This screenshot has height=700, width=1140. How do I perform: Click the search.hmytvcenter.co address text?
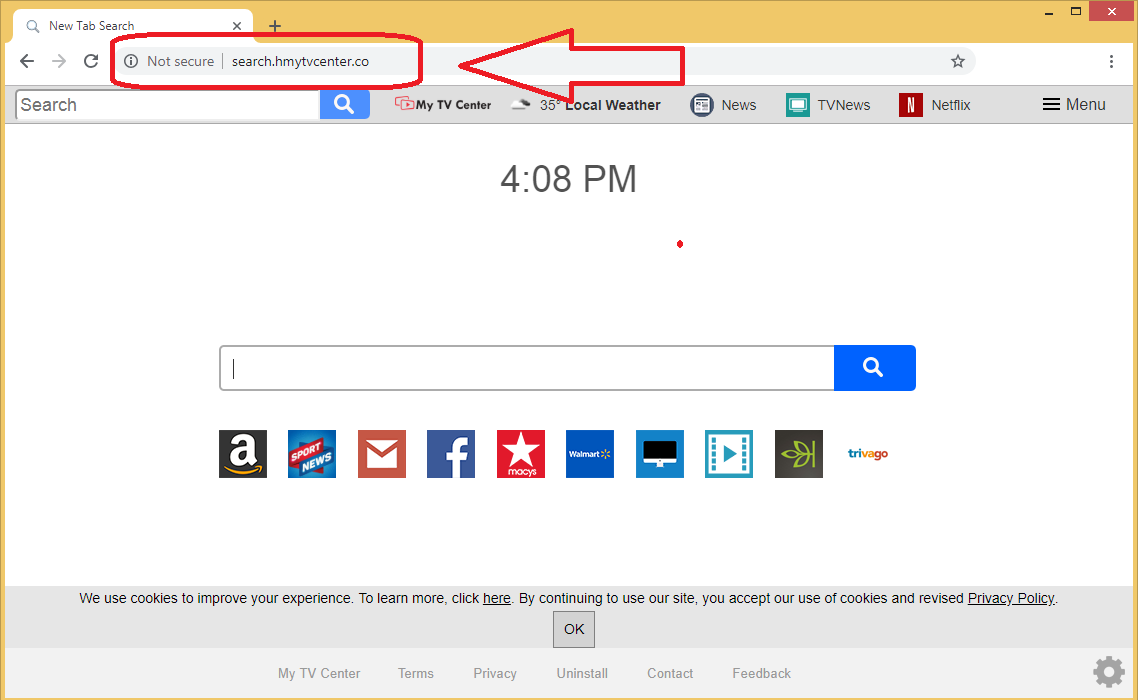click(x=300, y=61)
